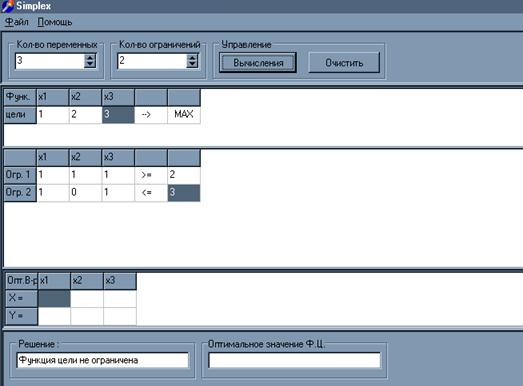Viewport: 523px width, 386px height.
Task: Click the Решение text field
Action: [102, 360]
